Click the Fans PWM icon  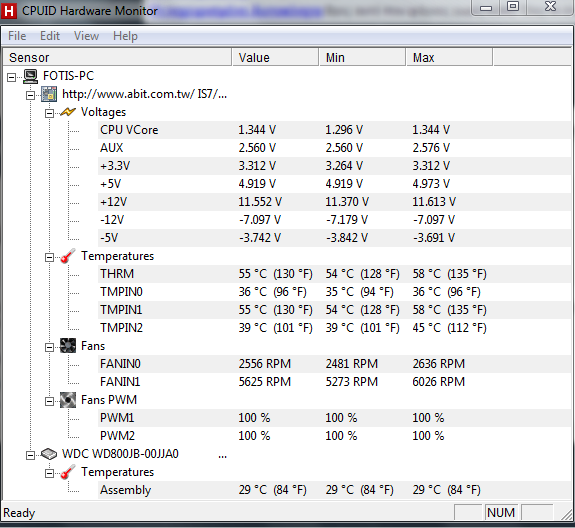pos(68,400)
